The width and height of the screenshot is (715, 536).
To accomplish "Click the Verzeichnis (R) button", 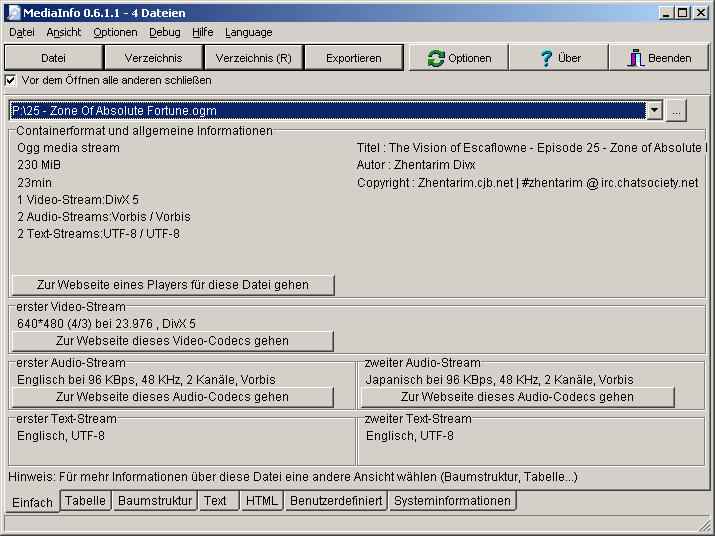I will click(x=253, y=58).
